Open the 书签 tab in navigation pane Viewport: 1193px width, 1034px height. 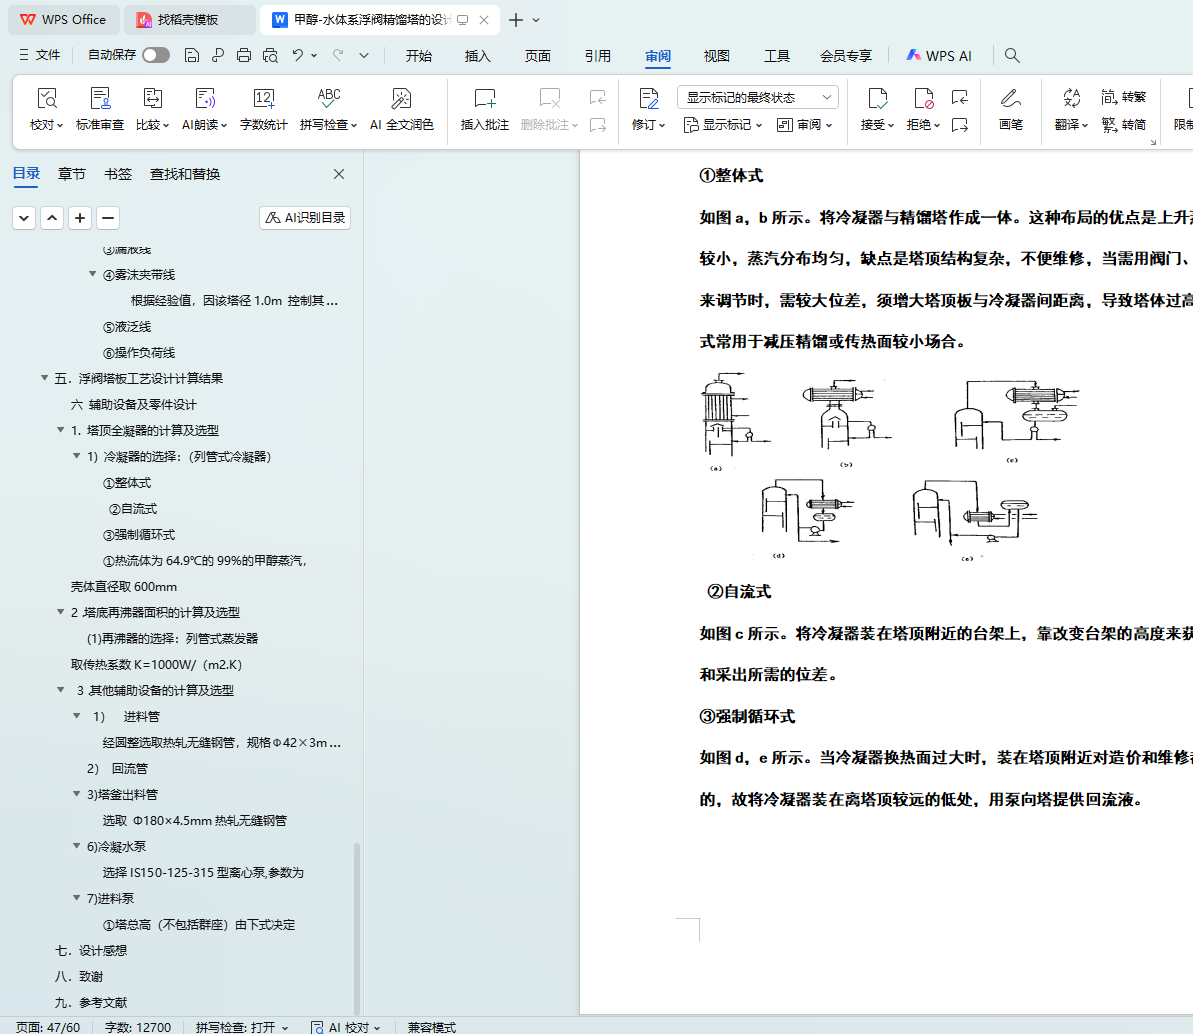118,174
